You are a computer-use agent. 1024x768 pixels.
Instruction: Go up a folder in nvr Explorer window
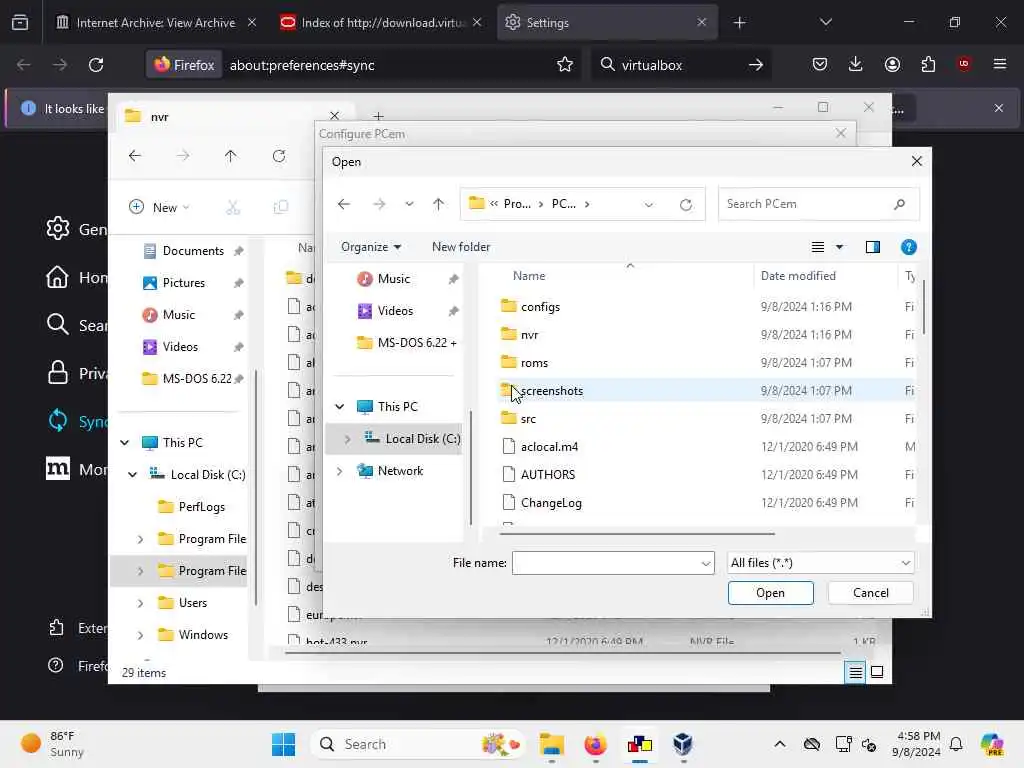(230, 156)
